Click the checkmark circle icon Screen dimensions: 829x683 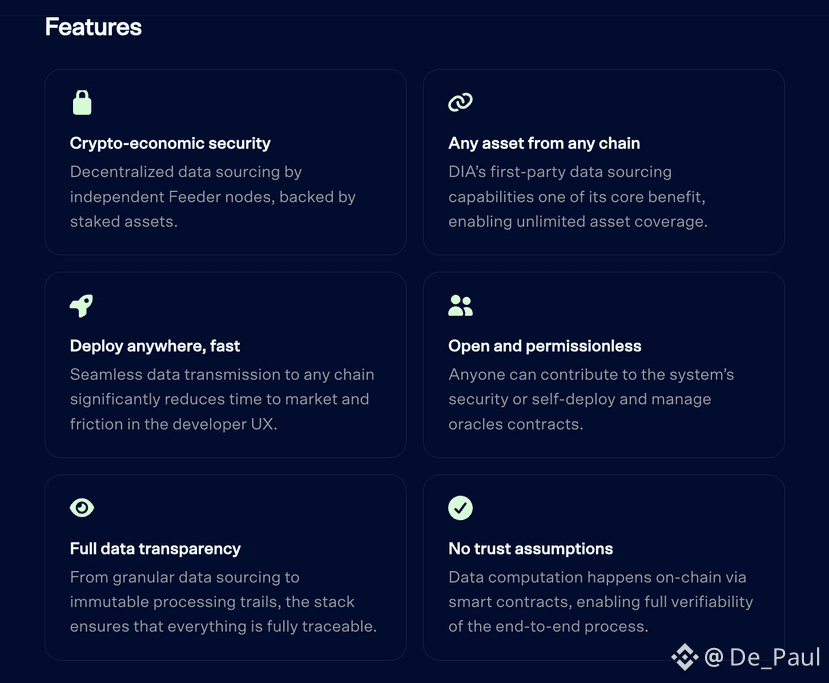point(460,508)
